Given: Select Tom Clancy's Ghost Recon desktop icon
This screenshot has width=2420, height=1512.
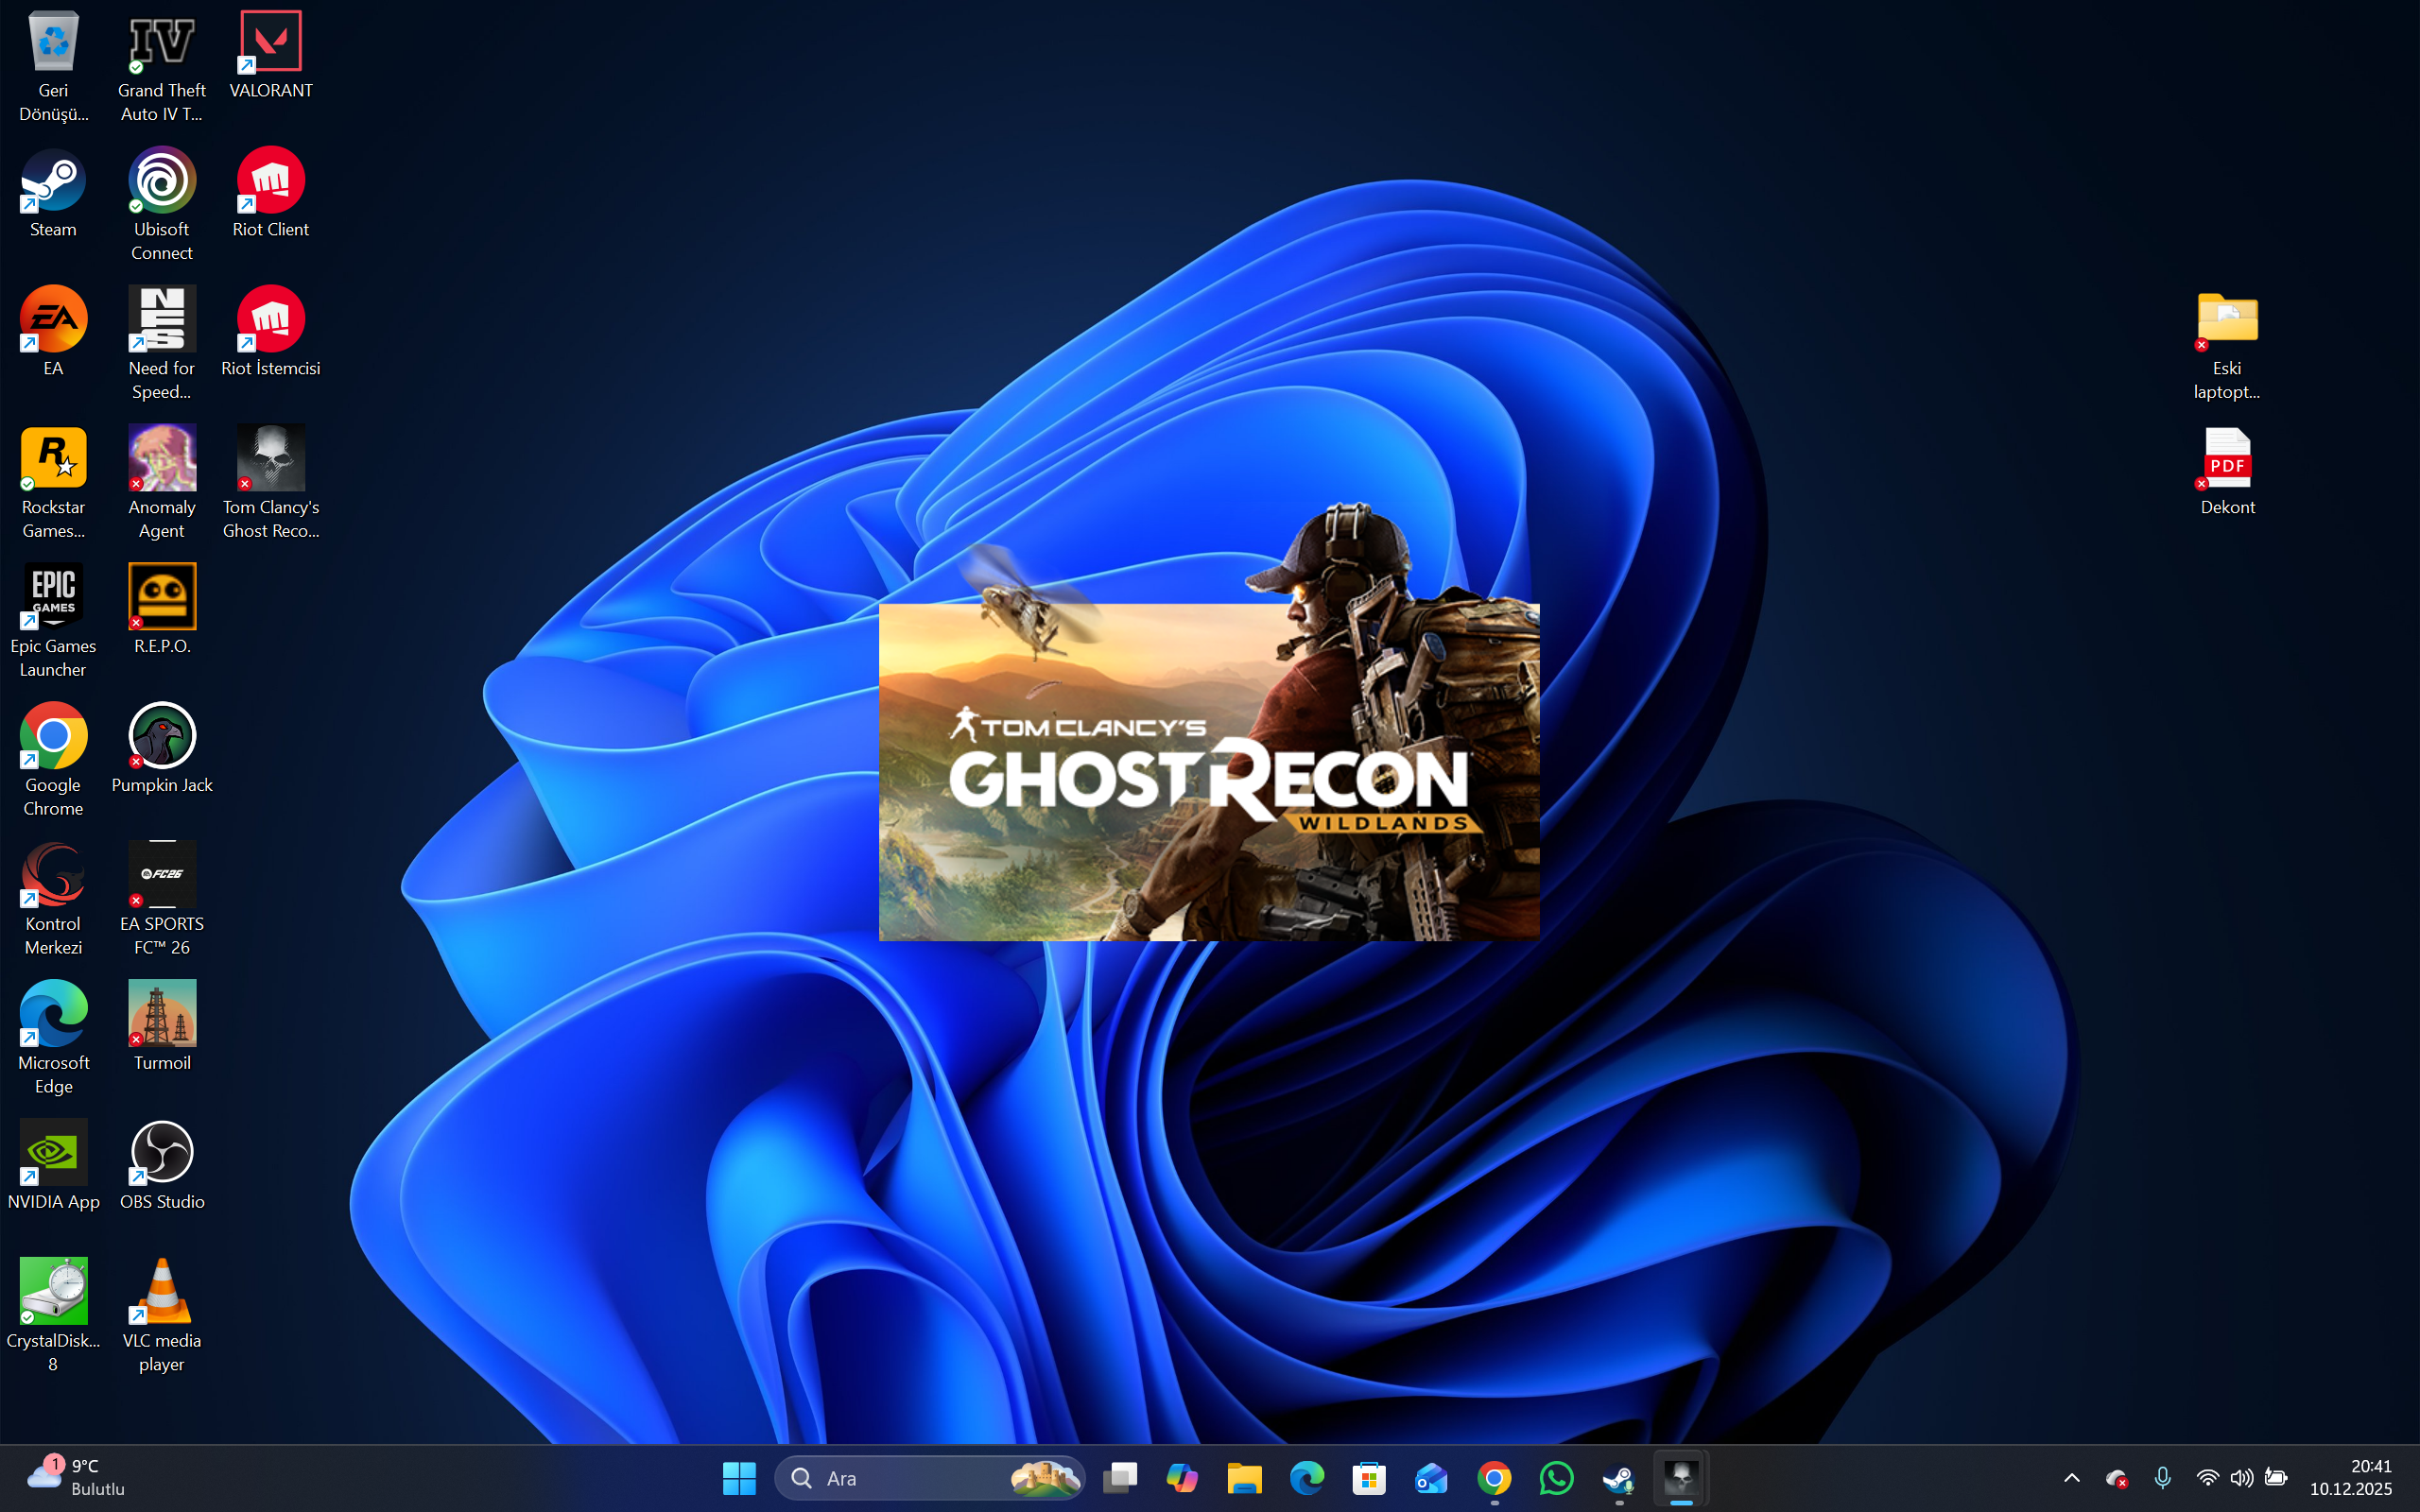Looking at the screenshot, I should (270, 483).
